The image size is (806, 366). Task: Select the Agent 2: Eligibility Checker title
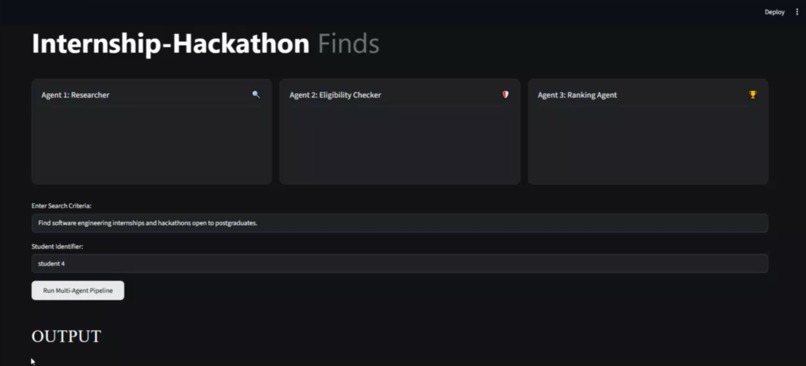(x=335, y=95)
